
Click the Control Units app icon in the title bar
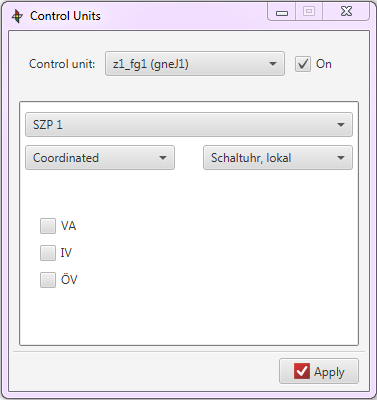17,16
